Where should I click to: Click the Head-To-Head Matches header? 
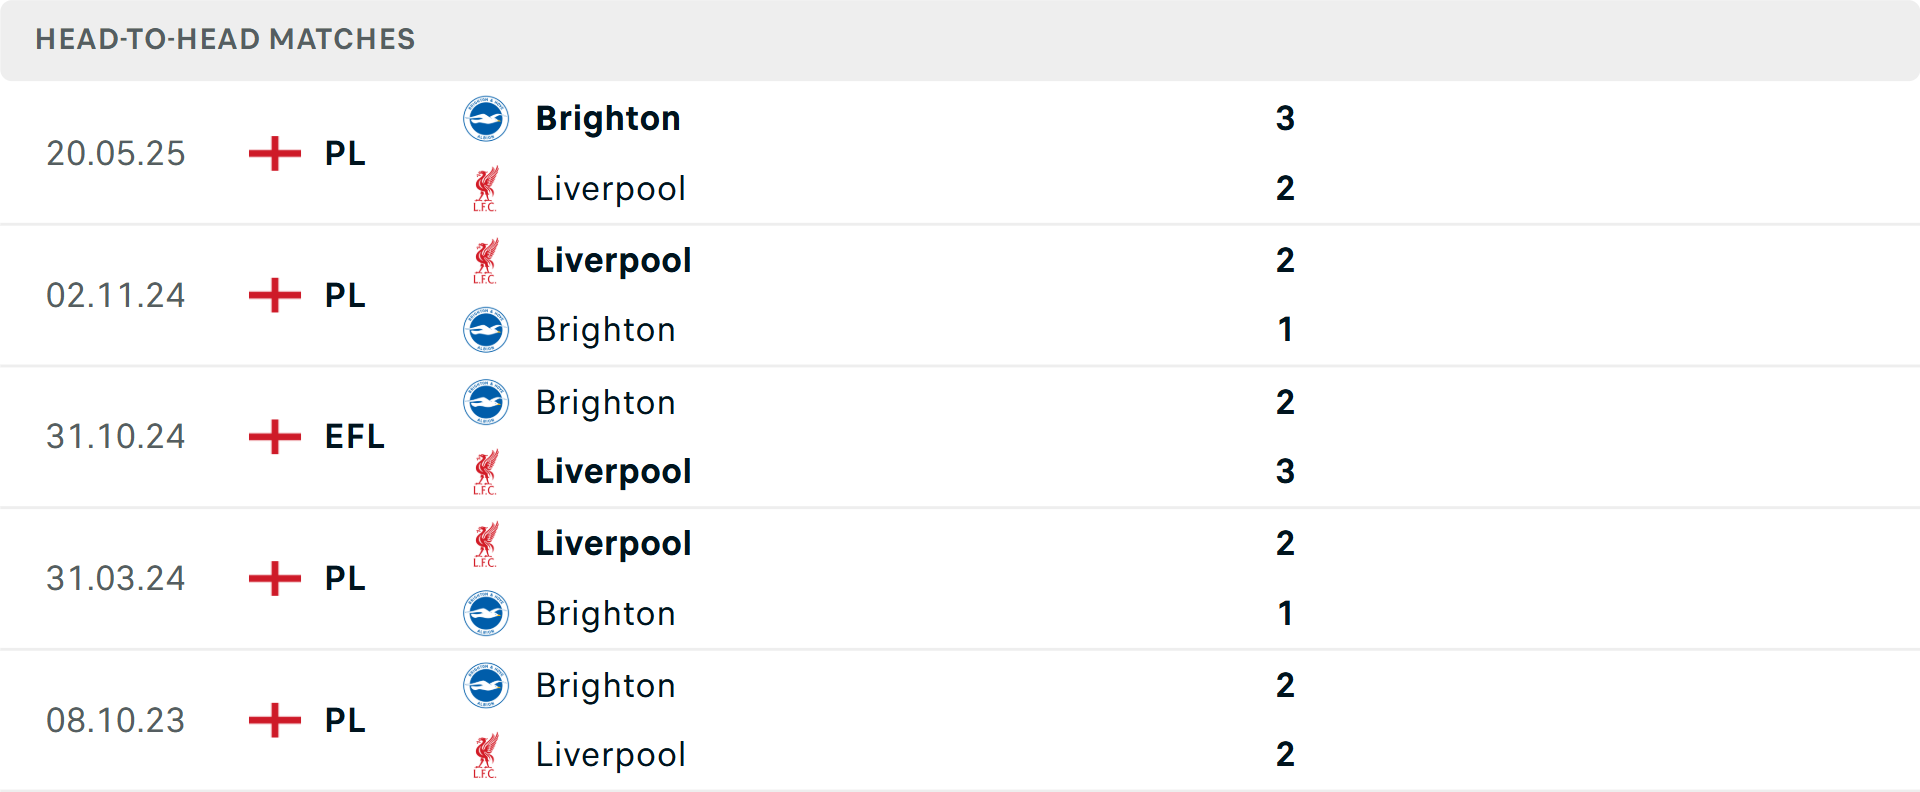[x=225, y=39]
